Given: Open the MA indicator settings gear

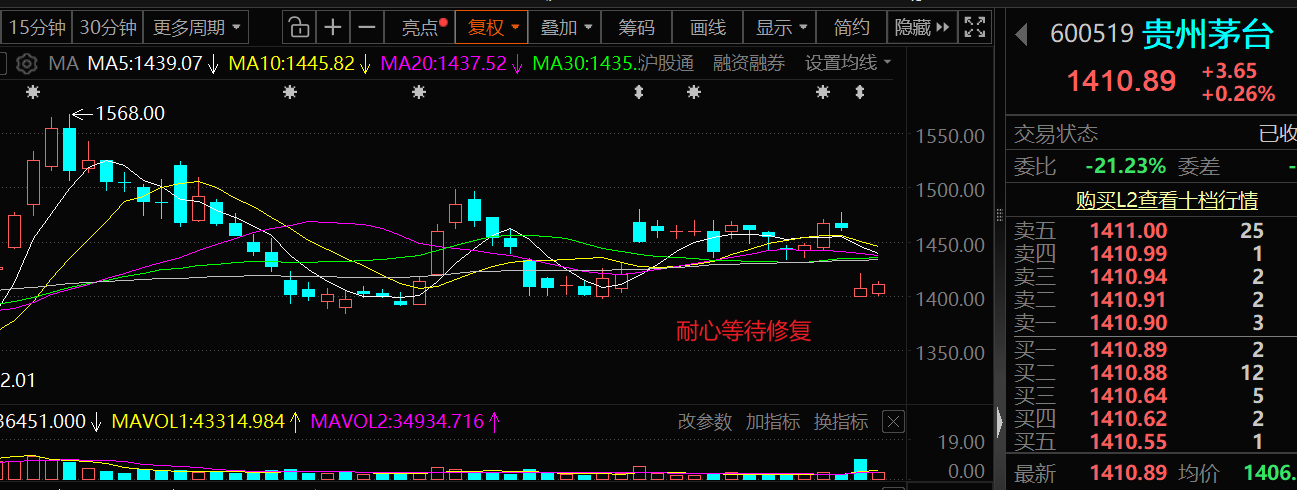Looking at the screenshot, I should coord(27,64).
